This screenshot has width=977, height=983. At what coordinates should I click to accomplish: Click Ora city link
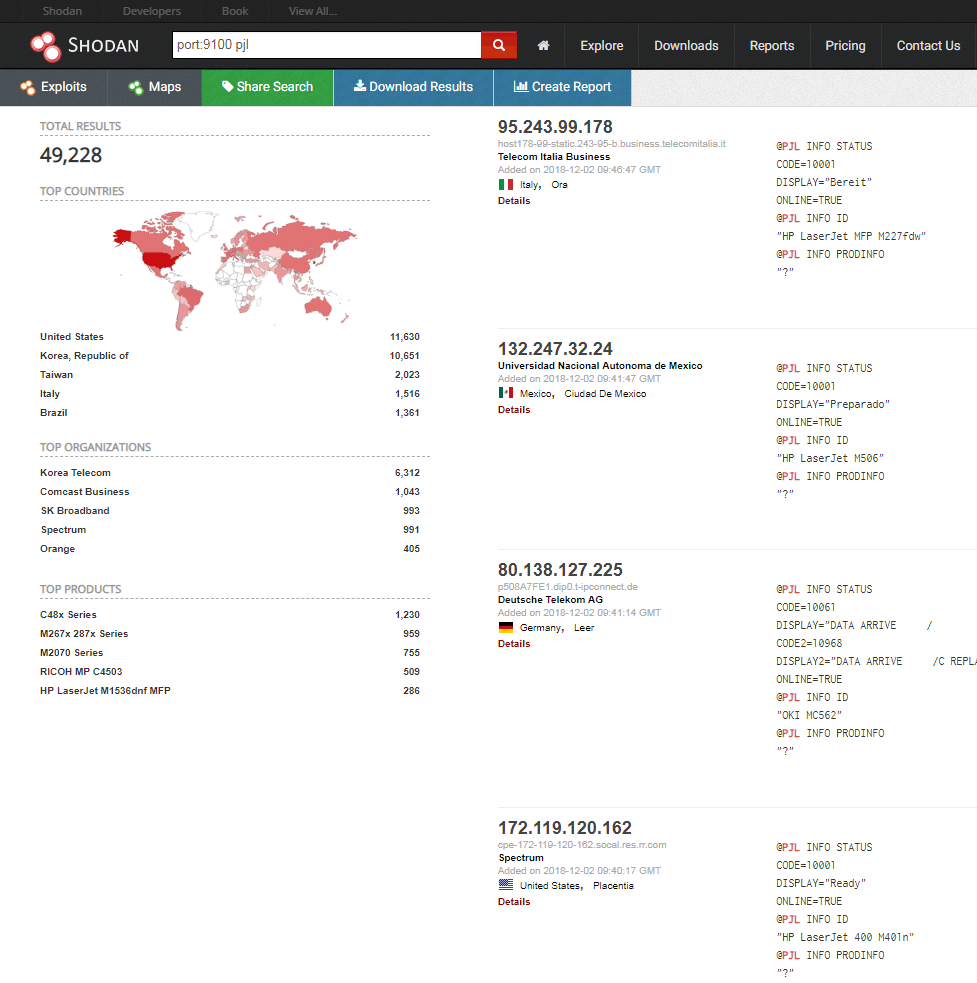click(x=559, y=185)
